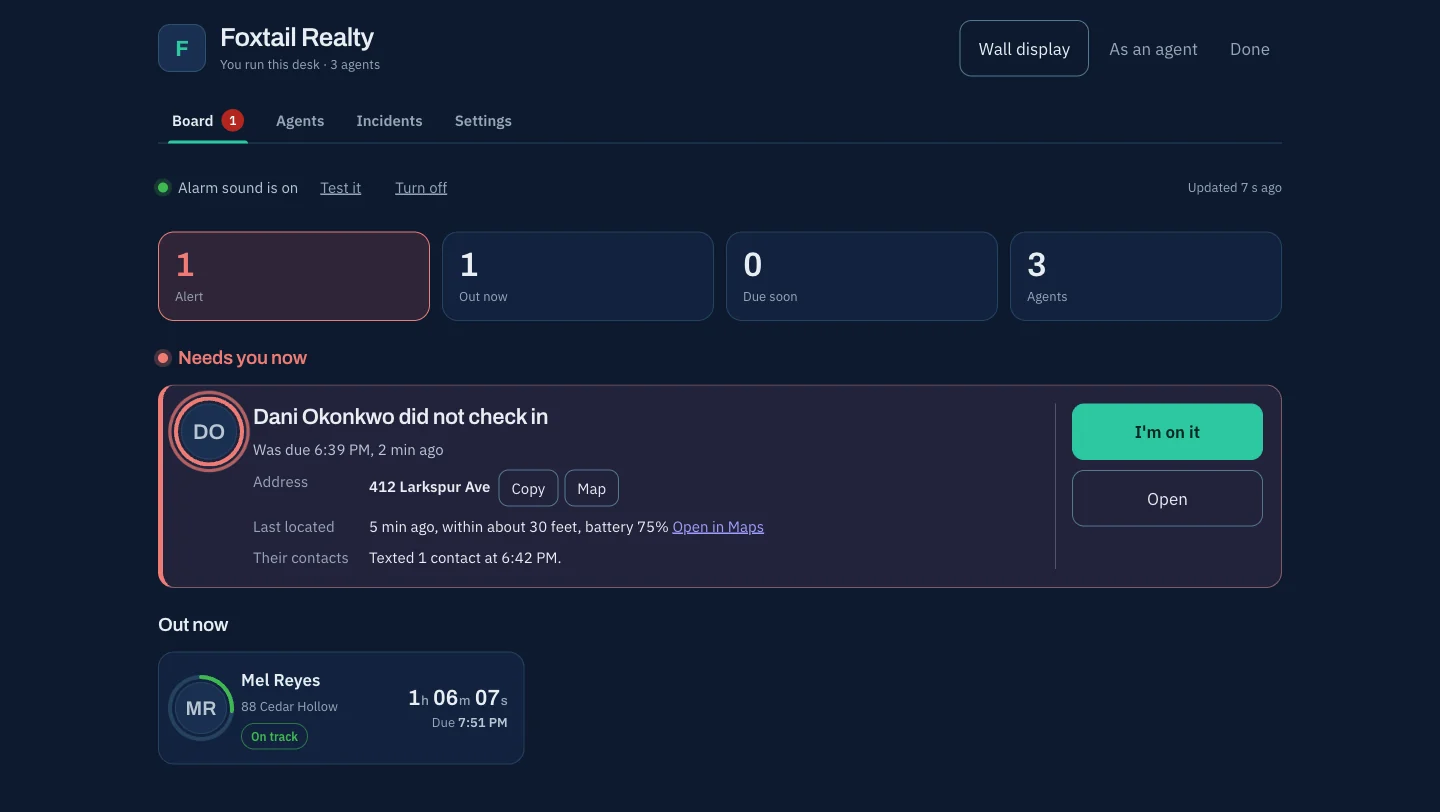This screenshot has height=812, width=1440.
Task: Click the Foxtail Realty F logo icon
Action: click(182, 48)
